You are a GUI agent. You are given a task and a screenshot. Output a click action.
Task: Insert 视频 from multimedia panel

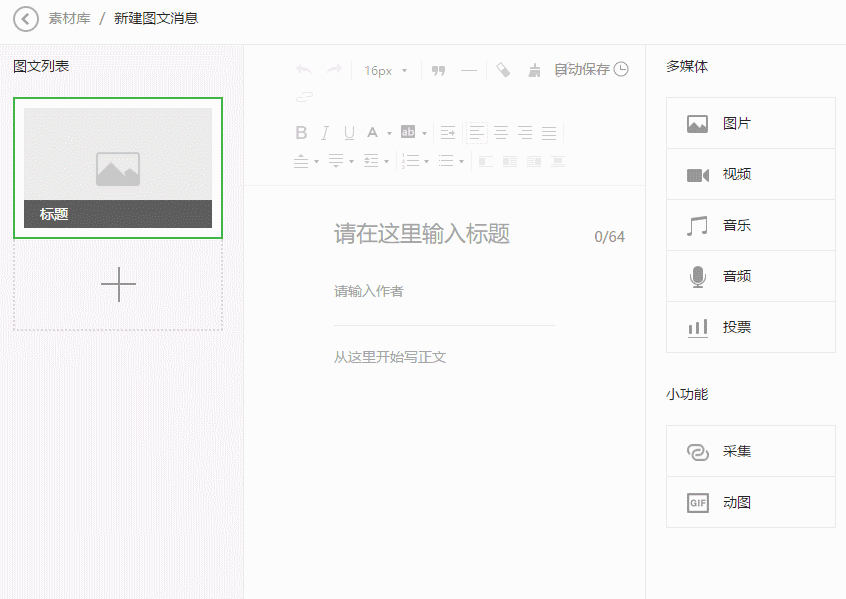(x=751, y=174)
